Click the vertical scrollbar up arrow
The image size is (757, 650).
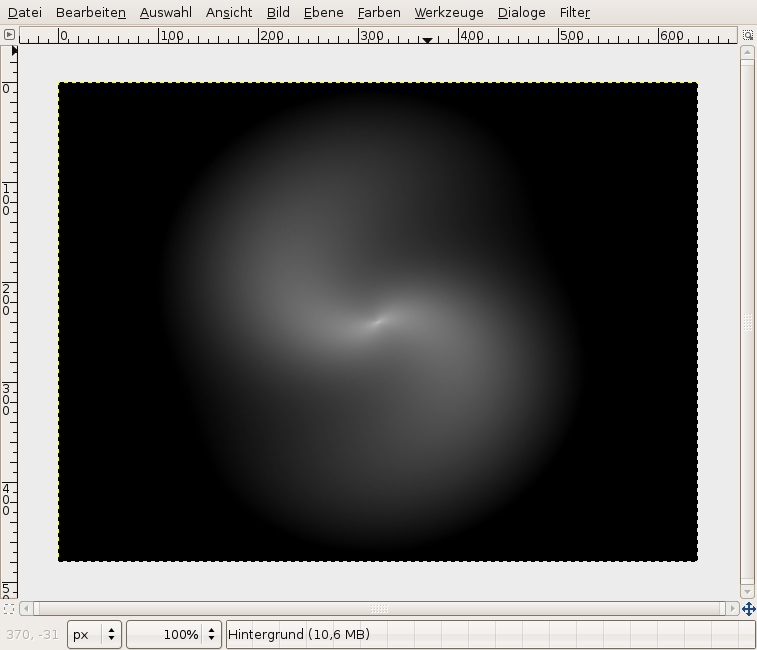point(747,52)
